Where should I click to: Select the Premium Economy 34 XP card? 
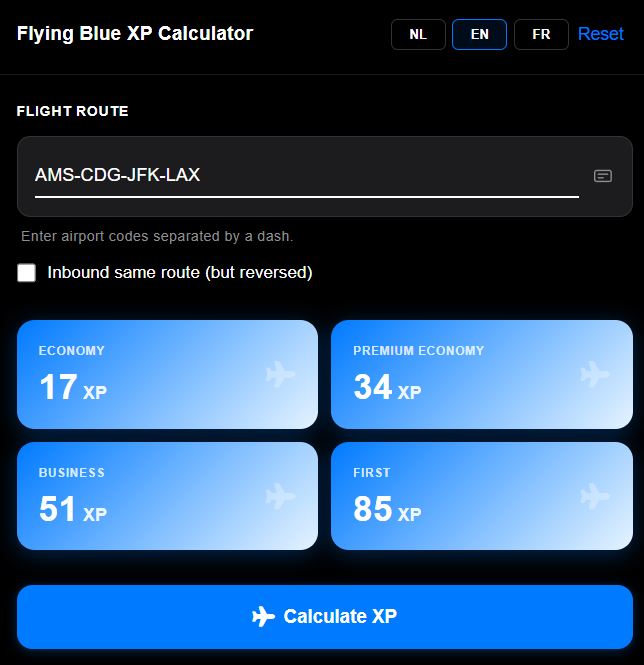coord(481,374)
